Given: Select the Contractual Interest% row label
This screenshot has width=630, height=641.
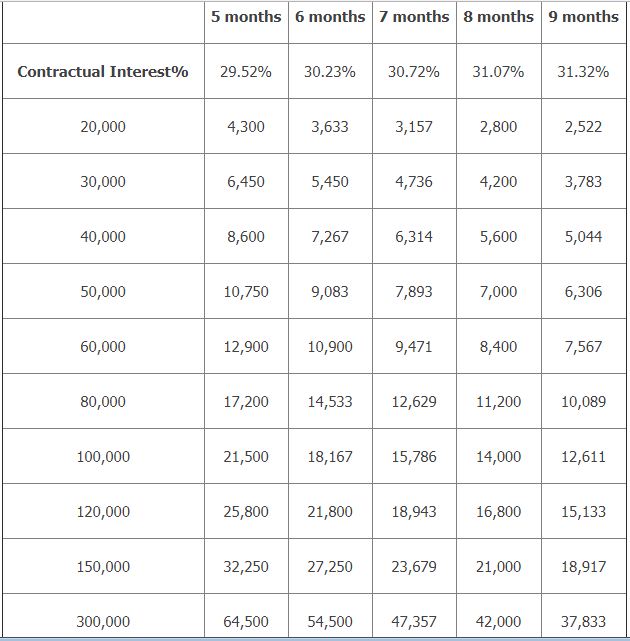Looking at the screenshot, I should pos(103,72).
